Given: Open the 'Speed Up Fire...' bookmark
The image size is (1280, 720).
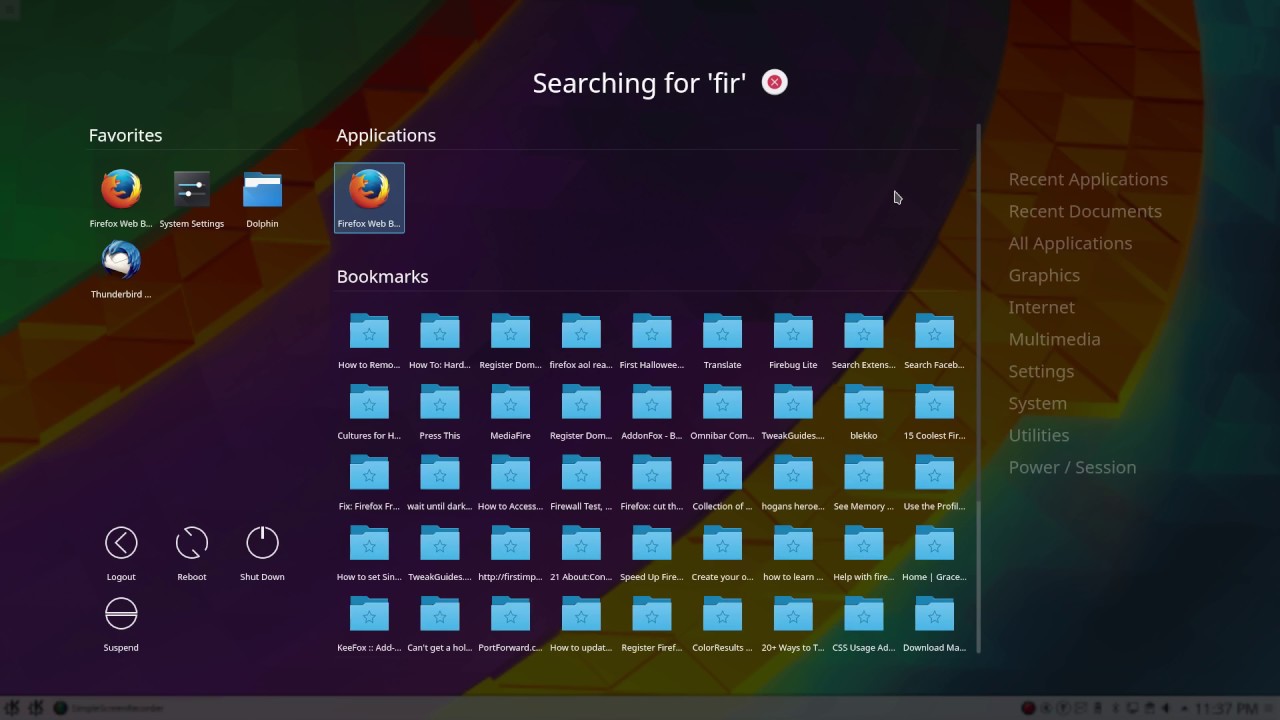Looking at the screenshot, I should [x=652, y=553].
